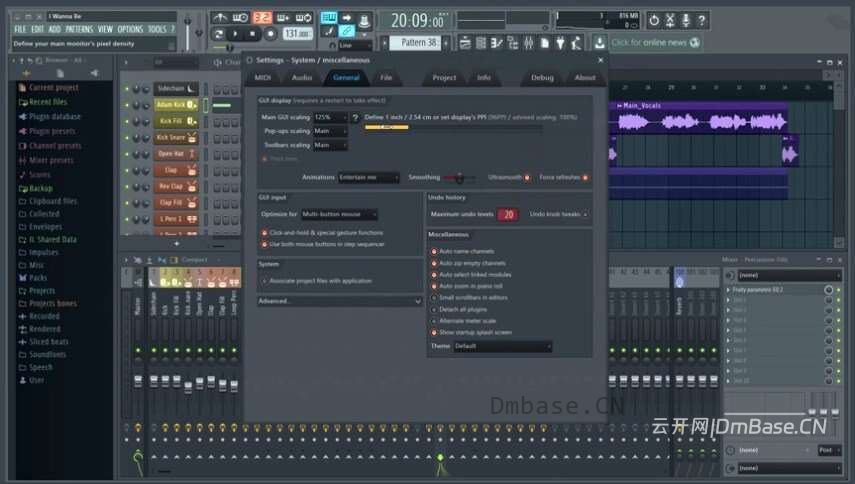This screenshot has height=484, width=855.
Task: Switch to the MIDI settings tab
Action: point(263,77)
